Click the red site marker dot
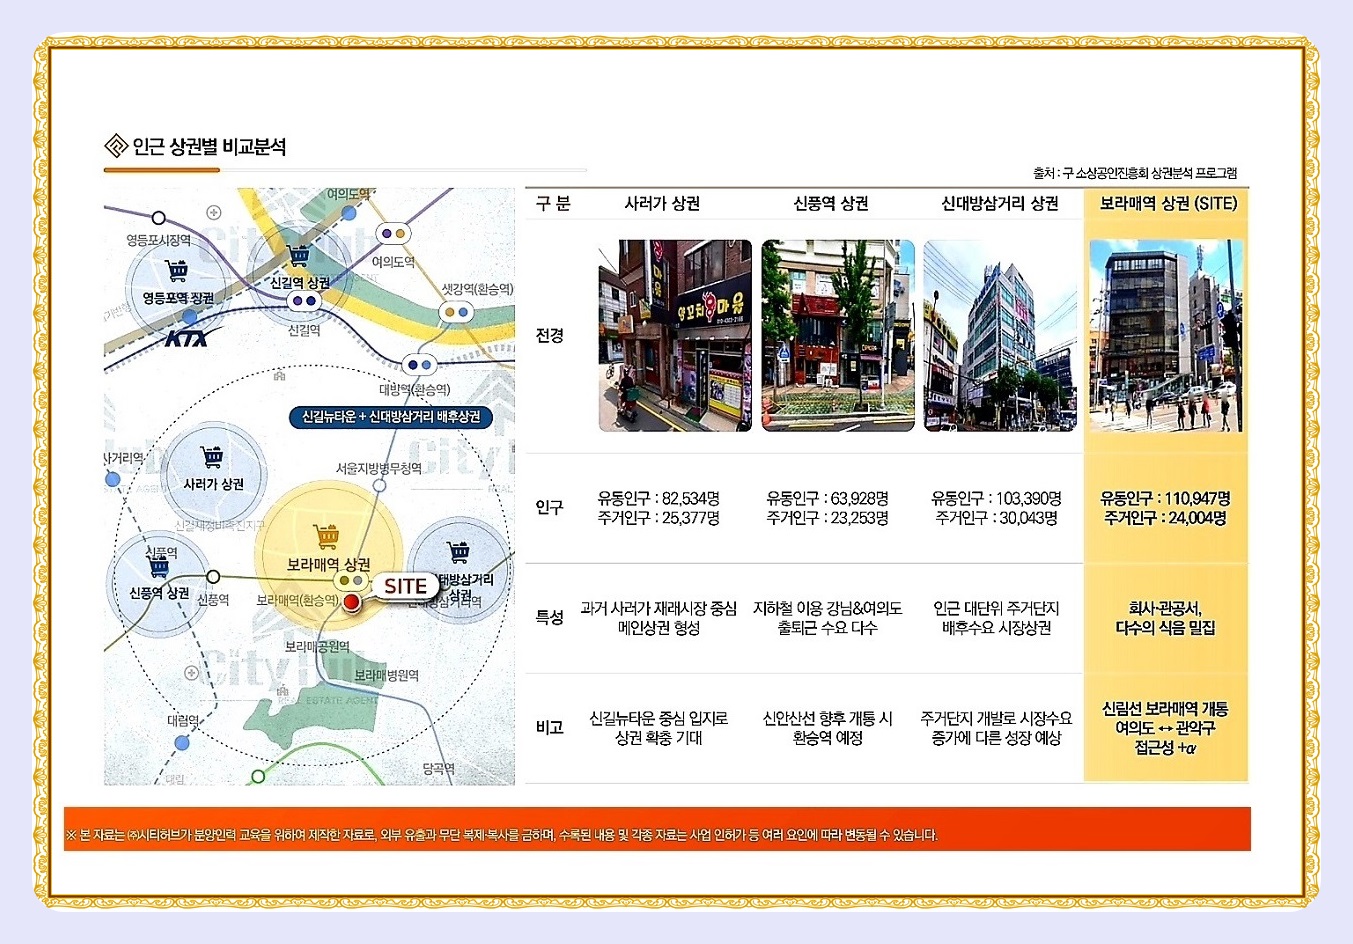 [x=351, y=602]
